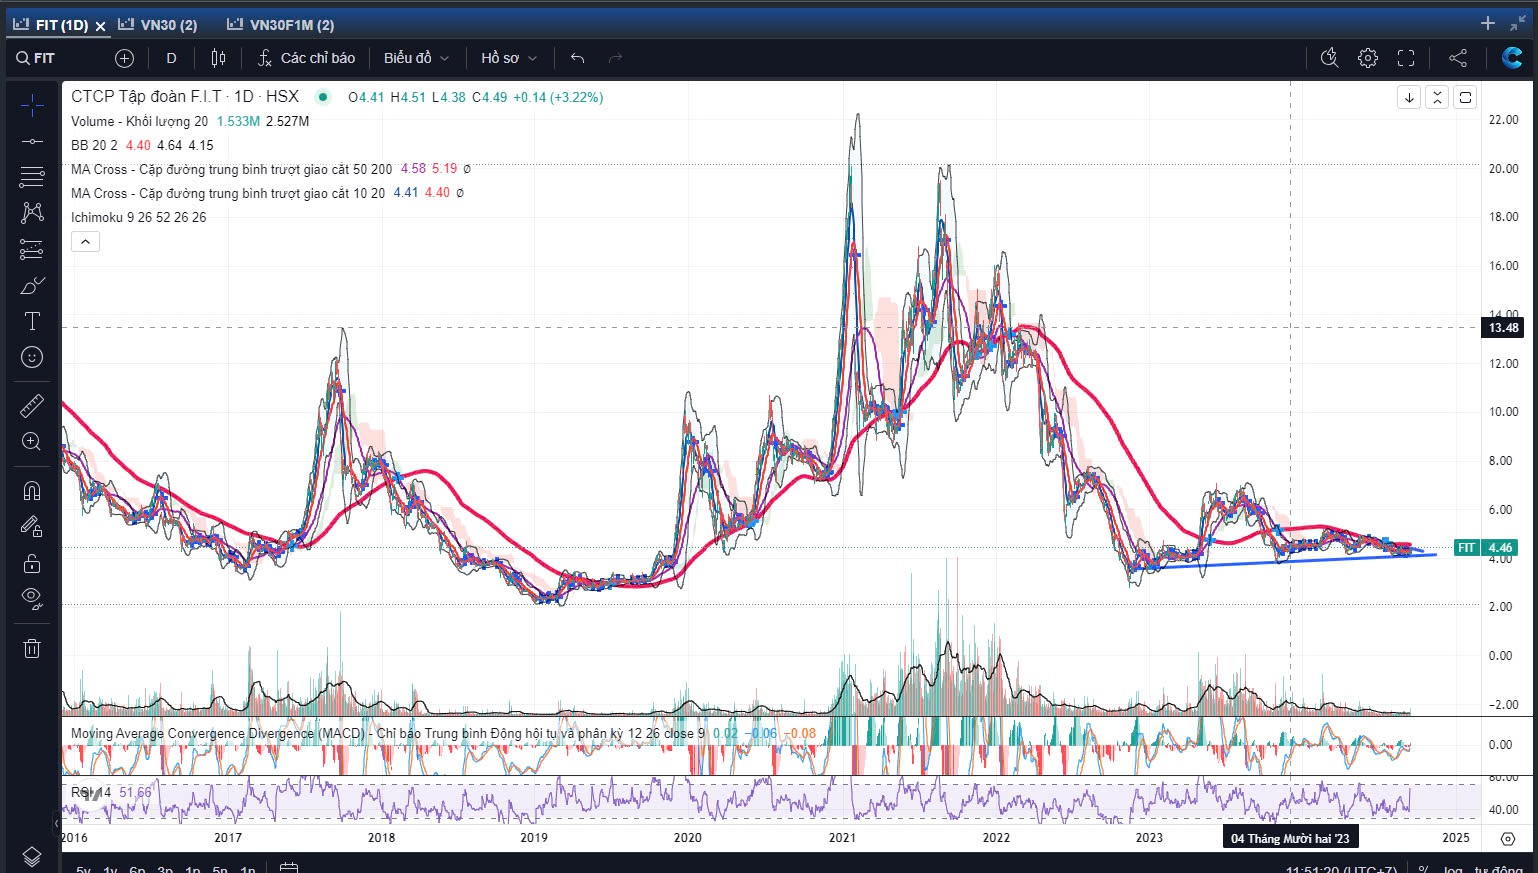Open the candlestick chart style selector
The width and height of the screenshot is (1538, 873).
[218, 58]
